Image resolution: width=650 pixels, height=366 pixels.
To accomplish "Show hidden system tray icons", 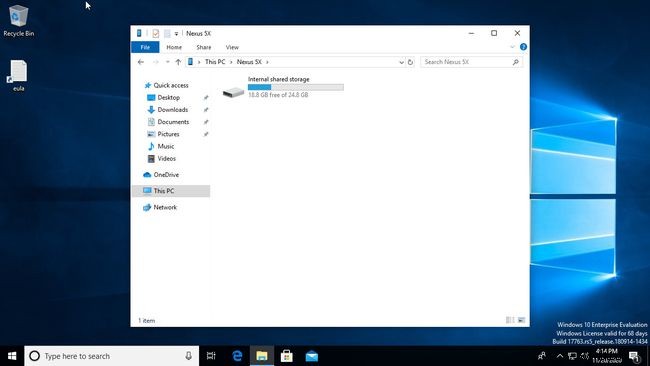I will [x=560, y=356].
